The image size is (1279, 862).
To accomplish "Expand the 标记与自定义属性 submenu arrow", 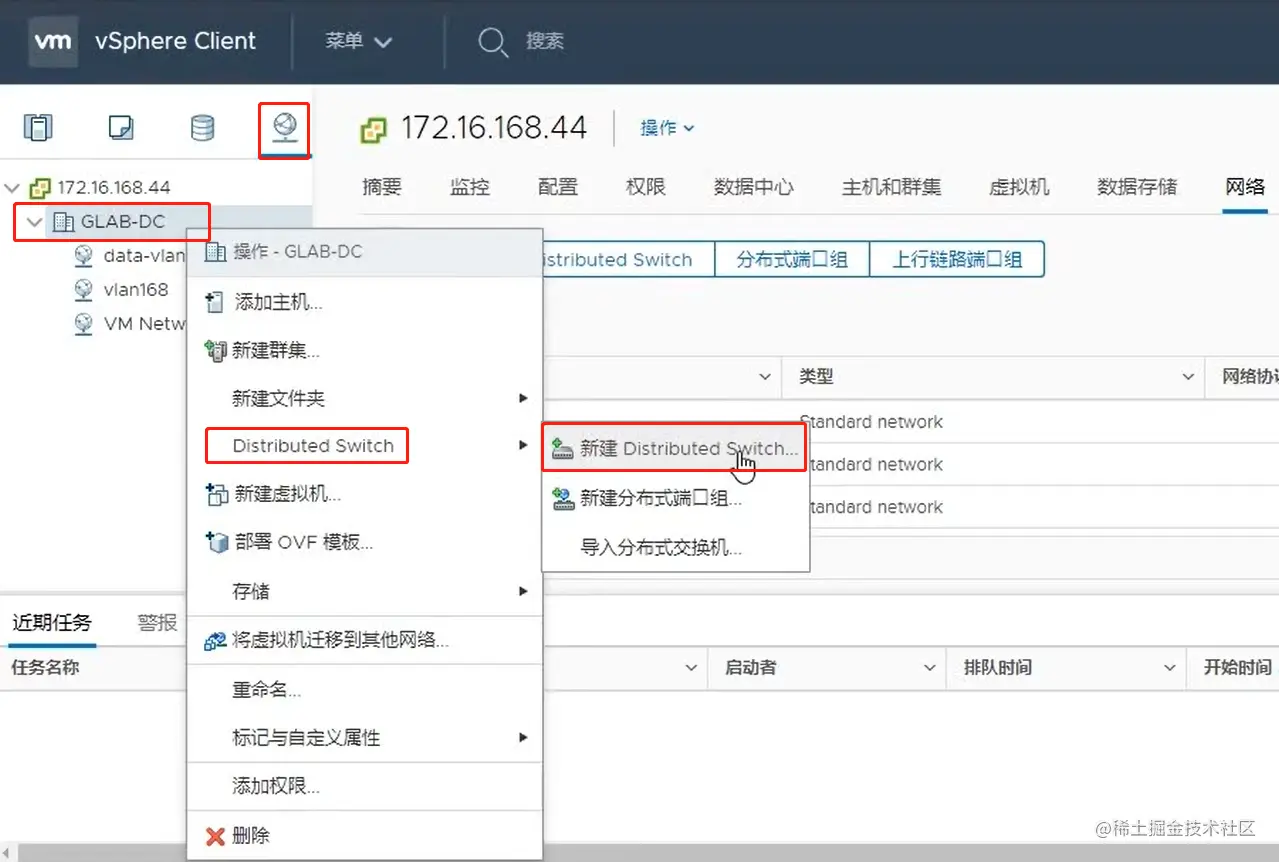I will (523, 738).
